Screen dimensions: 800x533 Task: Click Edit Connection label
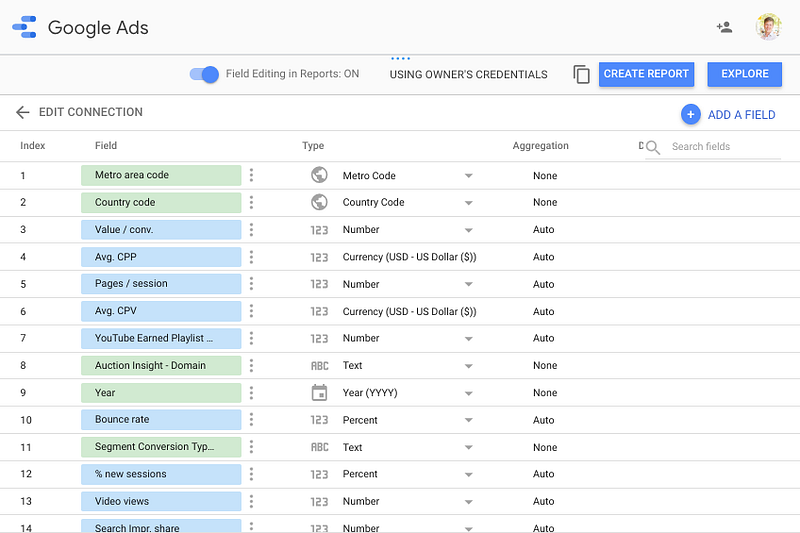tap(91, 112)
